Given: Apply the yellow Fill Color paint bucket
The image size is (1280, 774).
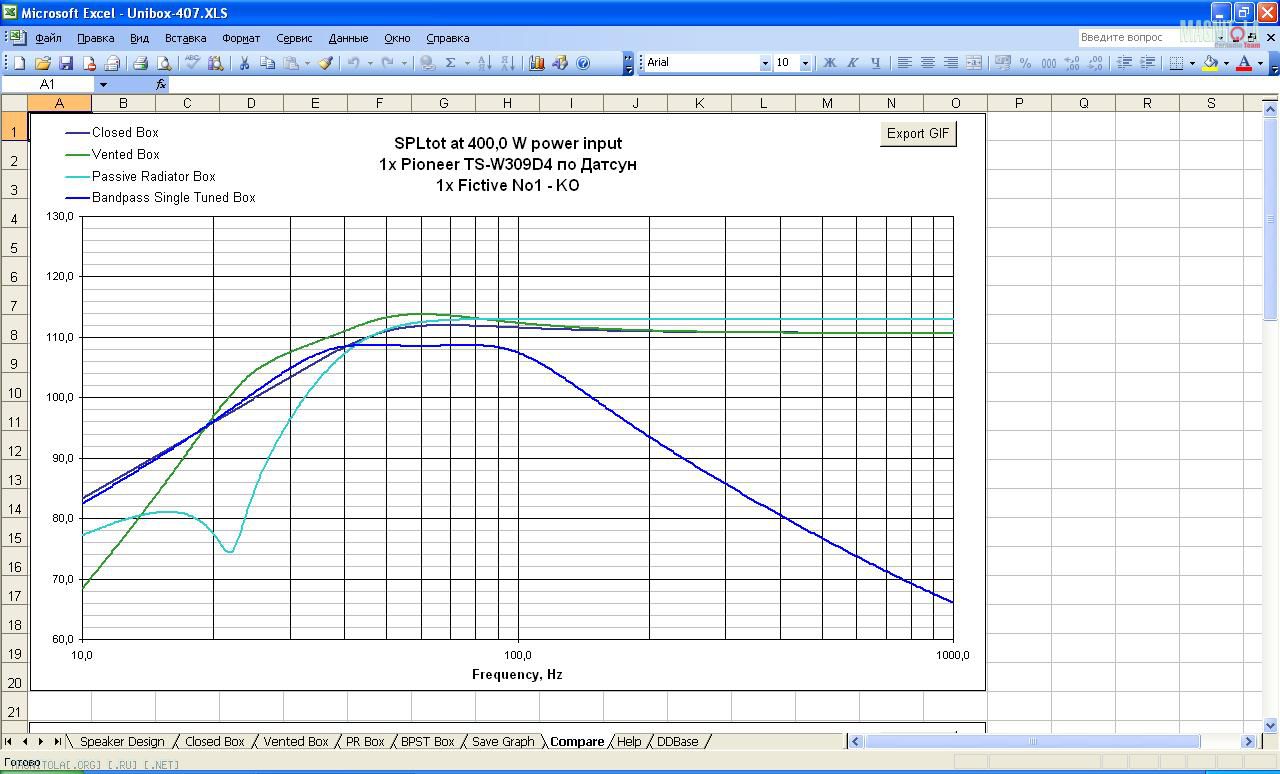Looking at the screenshot, I should pos(1210,63).
